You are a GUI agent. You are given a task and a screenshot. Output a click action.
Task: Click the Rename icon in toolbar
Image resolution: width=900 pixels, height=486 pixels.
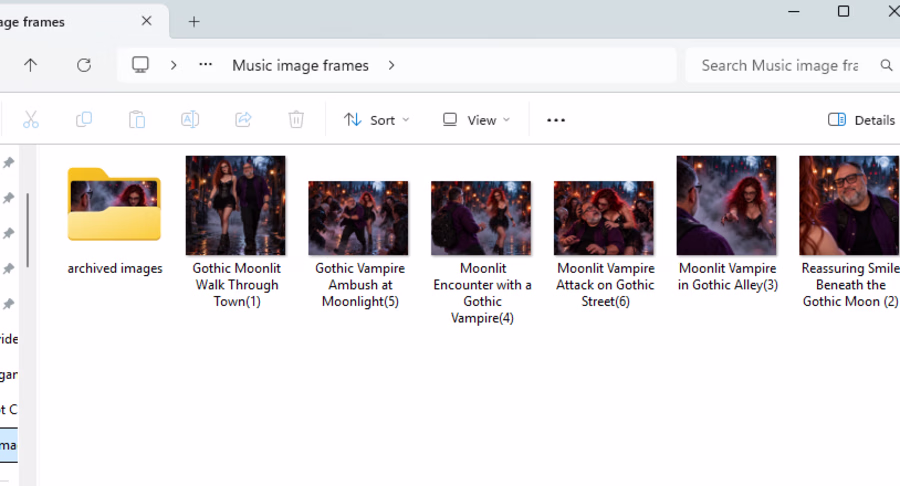tap(190, 119)
